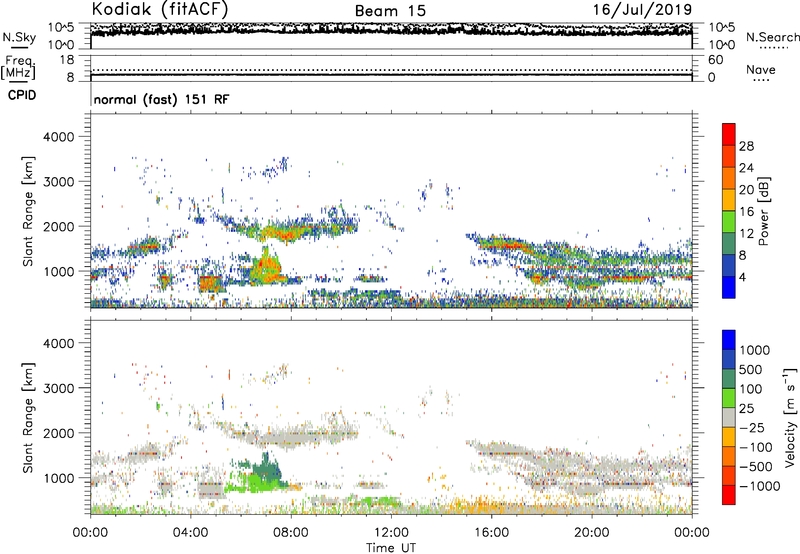Select the 500 label on Velocity color bar

coord(753,370)
